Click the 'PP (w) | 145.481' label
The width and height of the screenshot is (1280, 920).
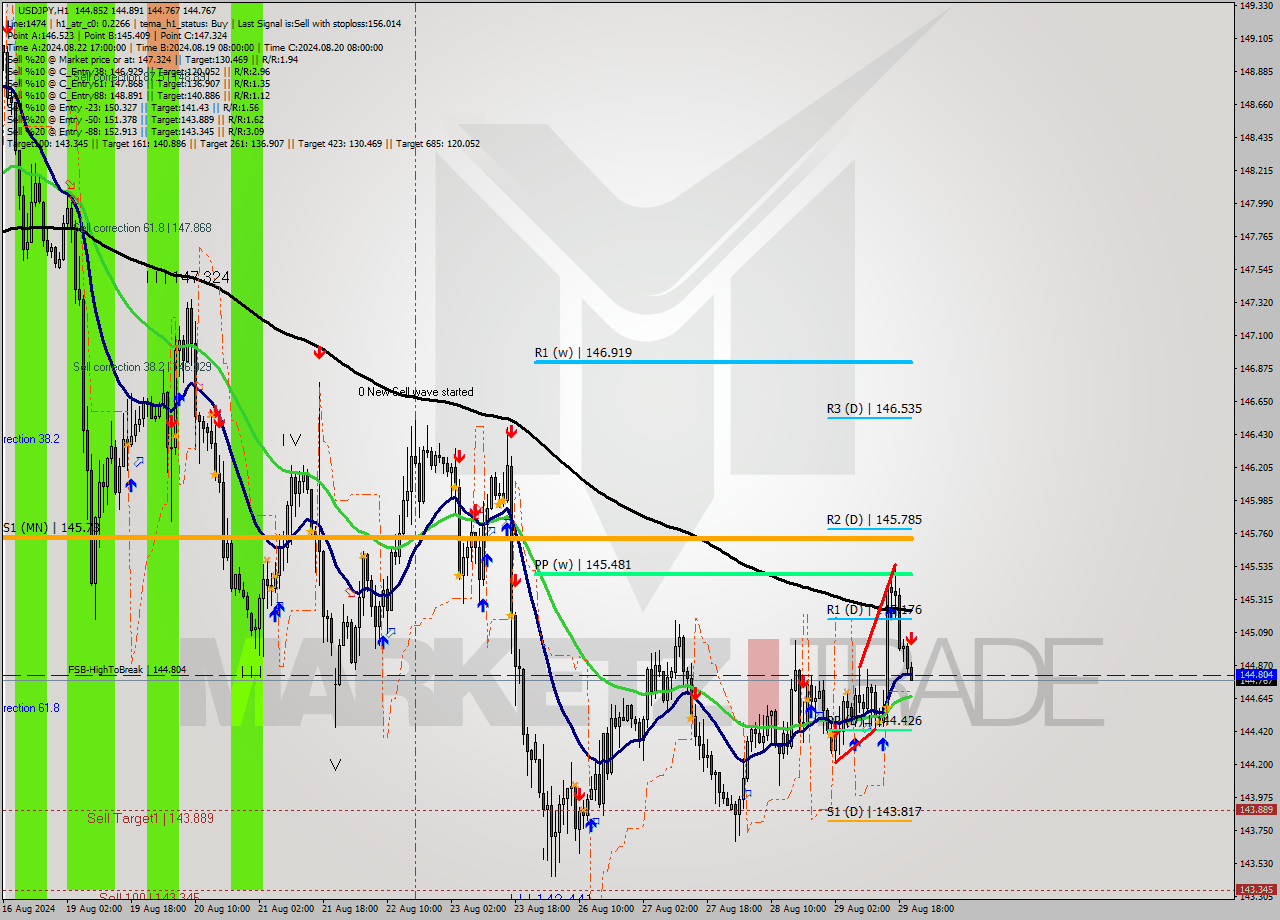pos(583,565)
